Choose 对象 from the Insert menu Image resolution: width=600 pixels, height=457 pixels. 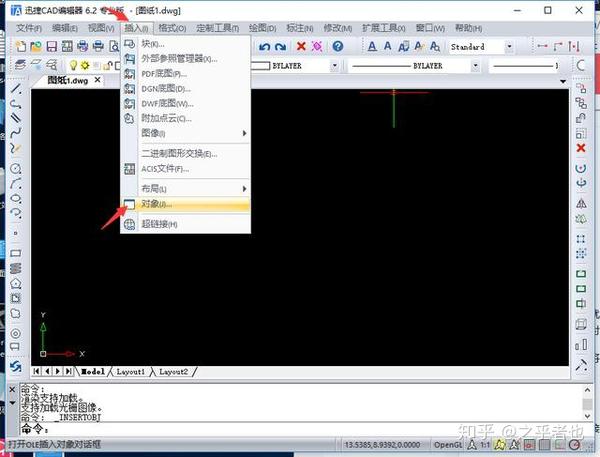click(186, 204)
